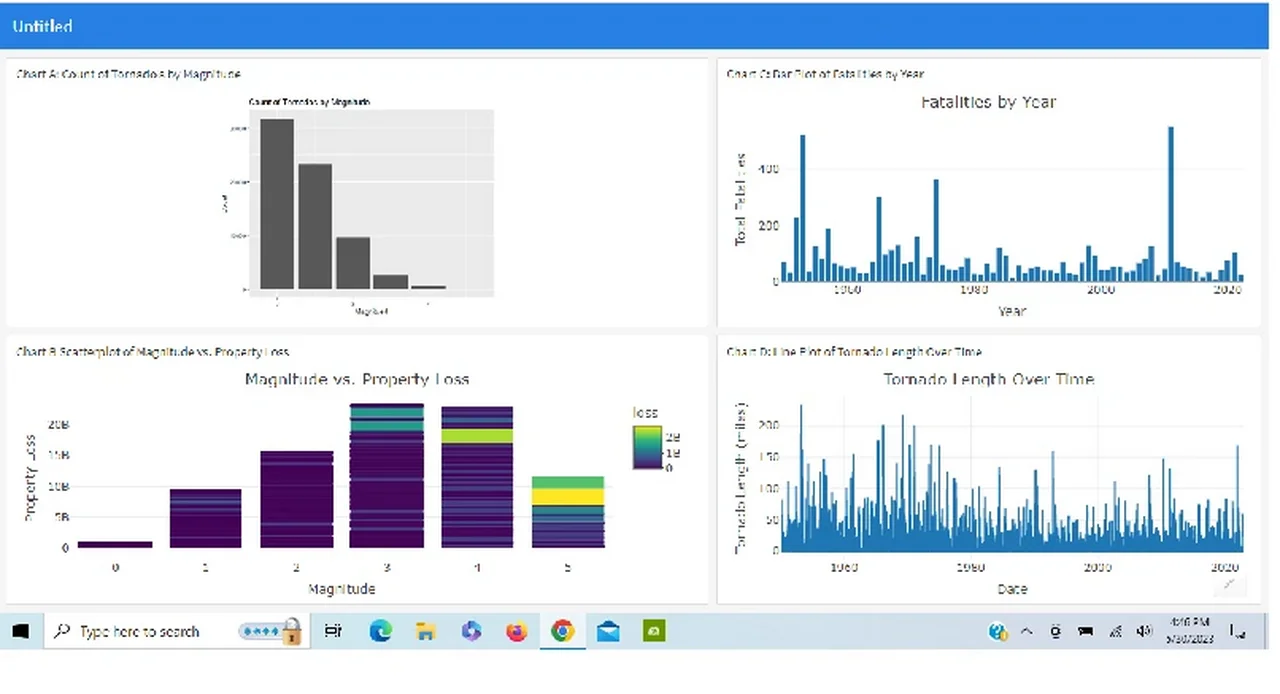Click the volume speaker icon in the system tray

click(1145, 631)
